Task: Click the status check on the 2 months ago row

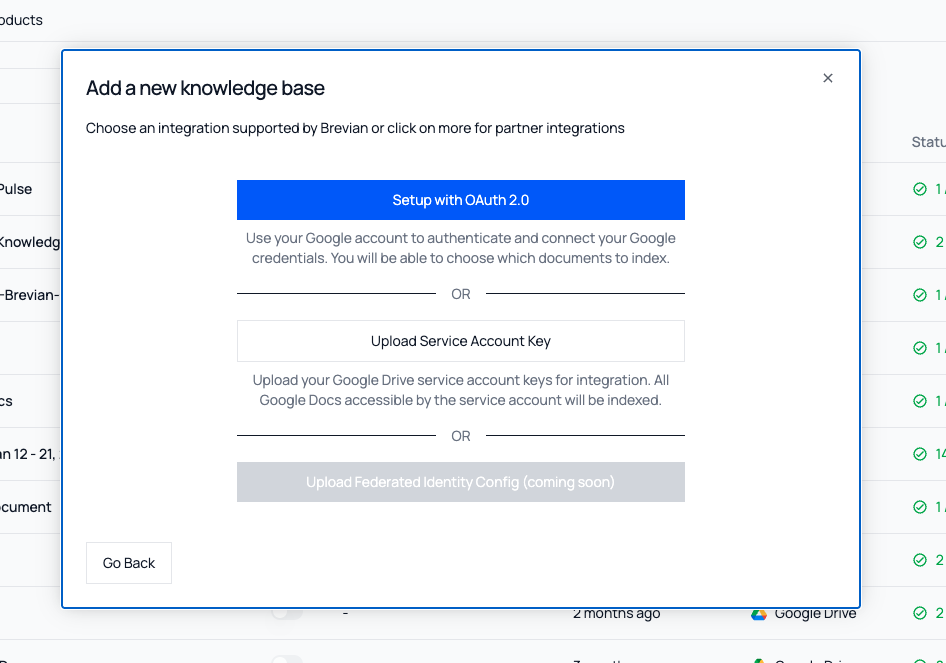Action: (x=920, y=613)
